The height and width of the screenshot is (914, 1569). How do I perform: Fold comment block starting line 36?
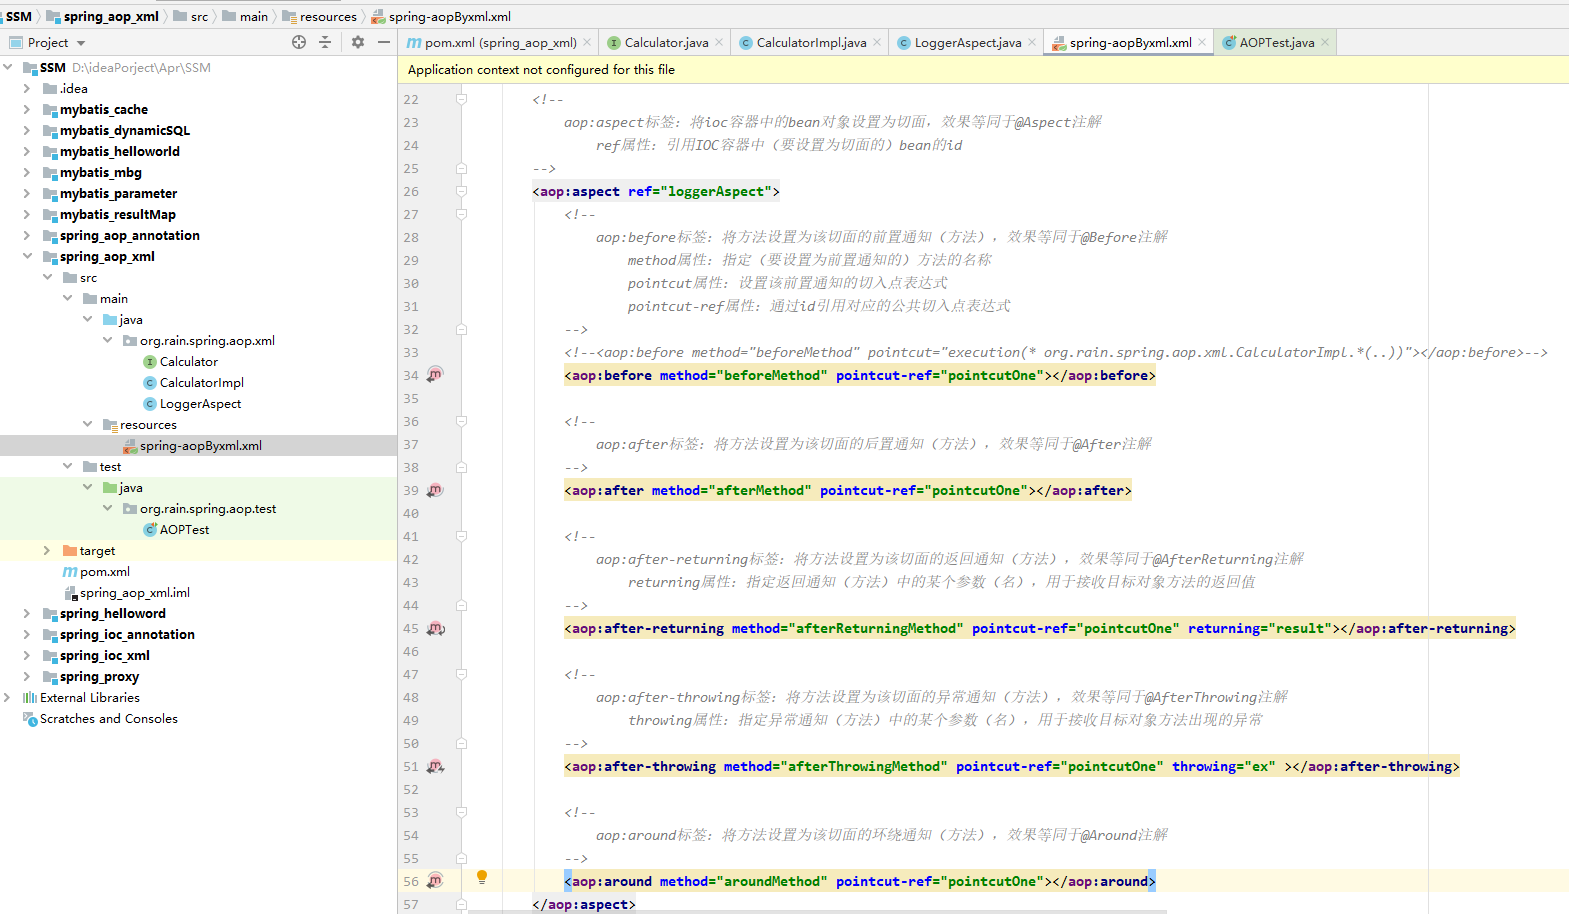pyautogui.click(x=461, y=421)
